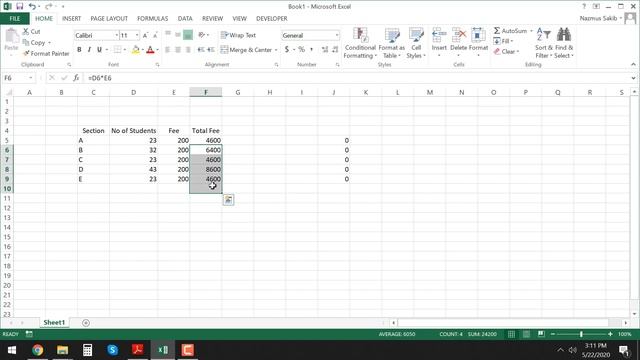Viewport: 640px width, 360px height.
Task: Open Sort & Filter
Action: point(544,43)
